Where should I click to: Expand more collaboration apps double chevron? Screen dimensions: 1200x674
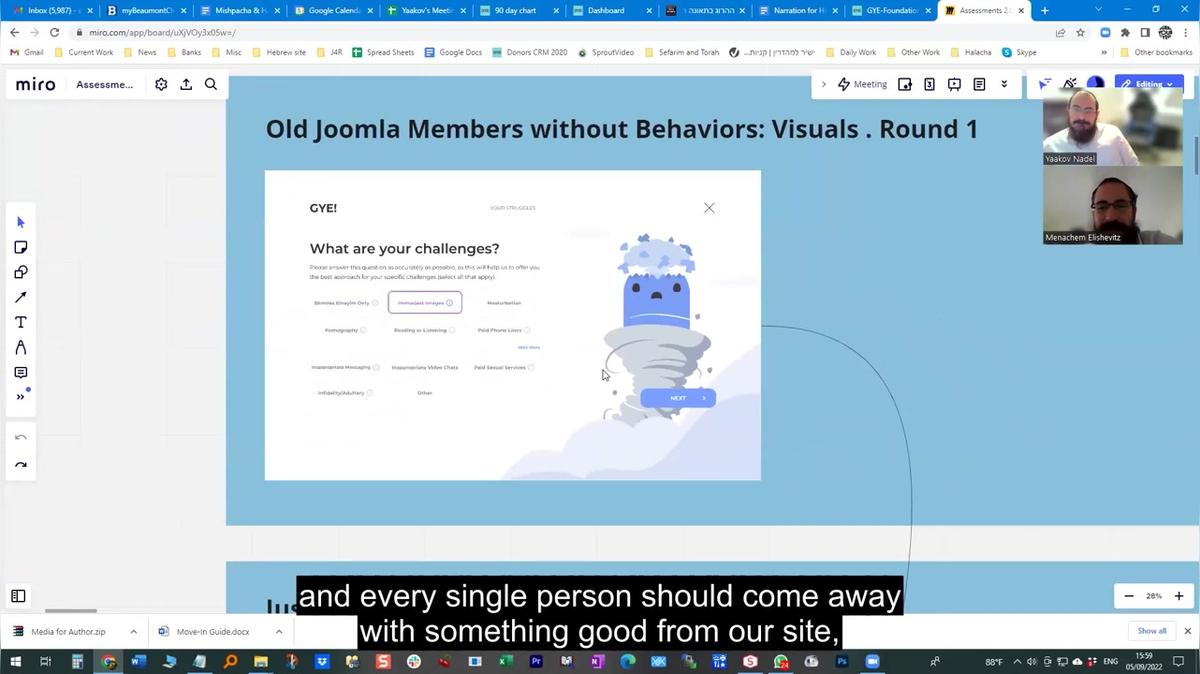click(x=1004, y=85)
